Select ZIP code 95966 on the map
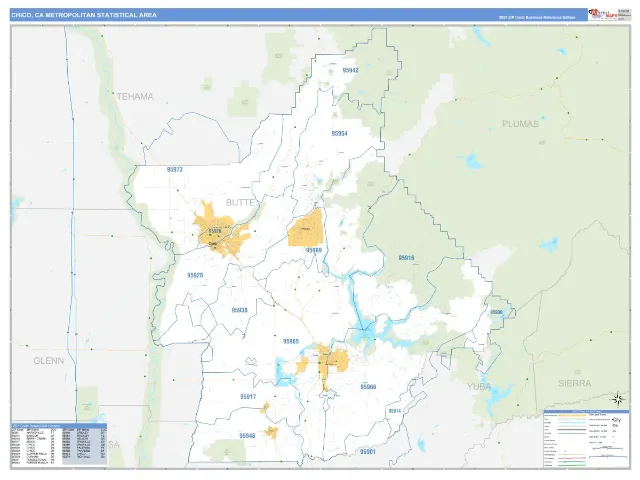 tap(368, 387)
